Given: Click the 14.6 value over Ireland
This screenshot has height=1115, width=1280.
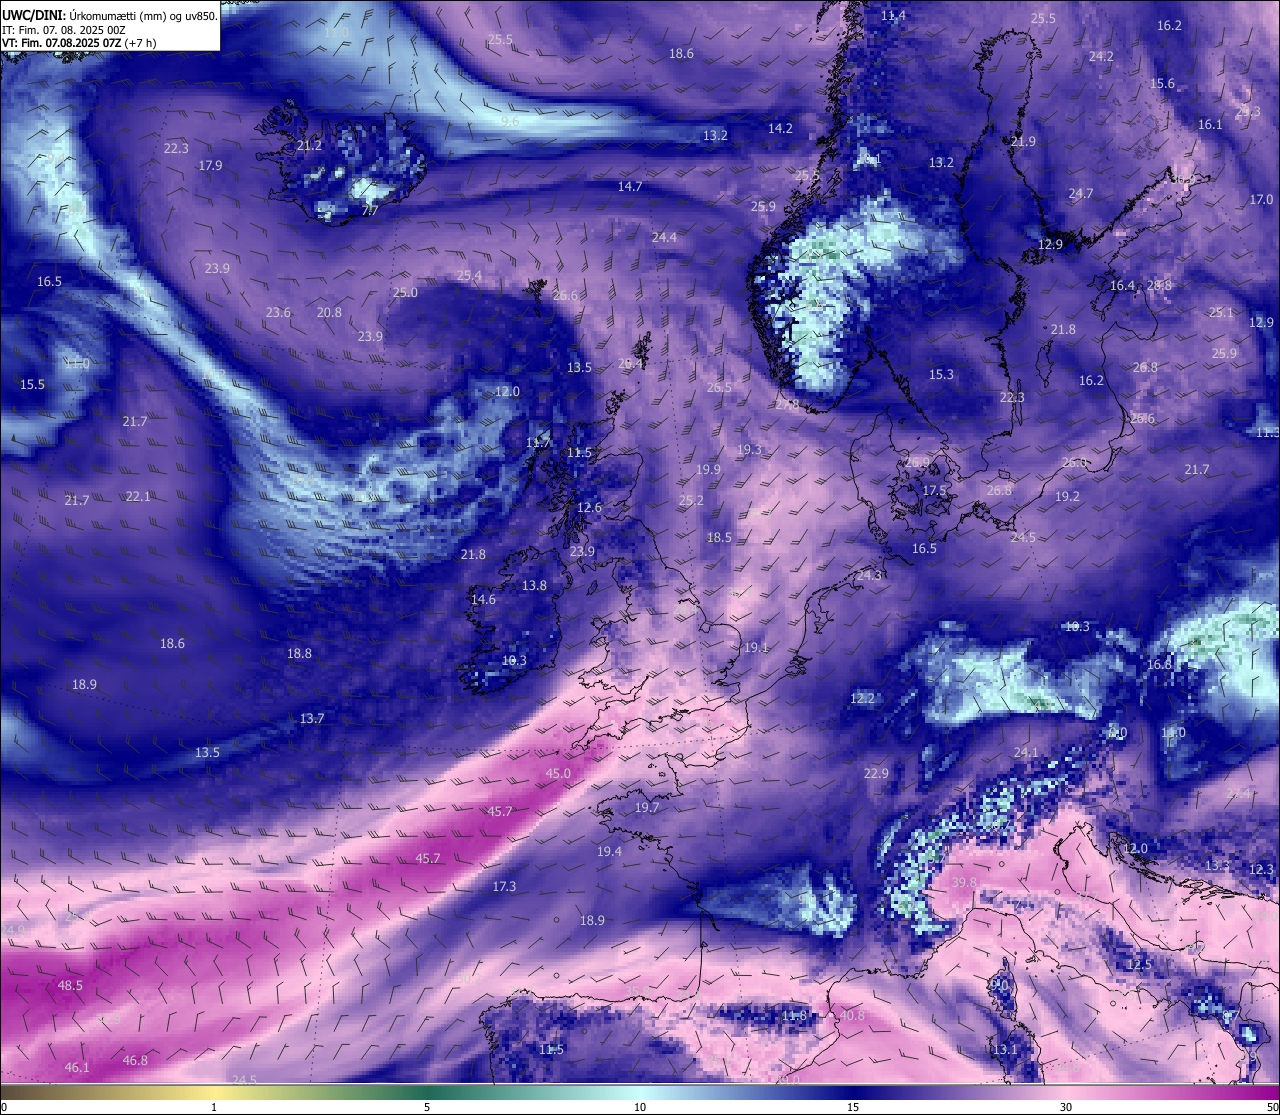Looking at the screenshot, I should 483,600.
